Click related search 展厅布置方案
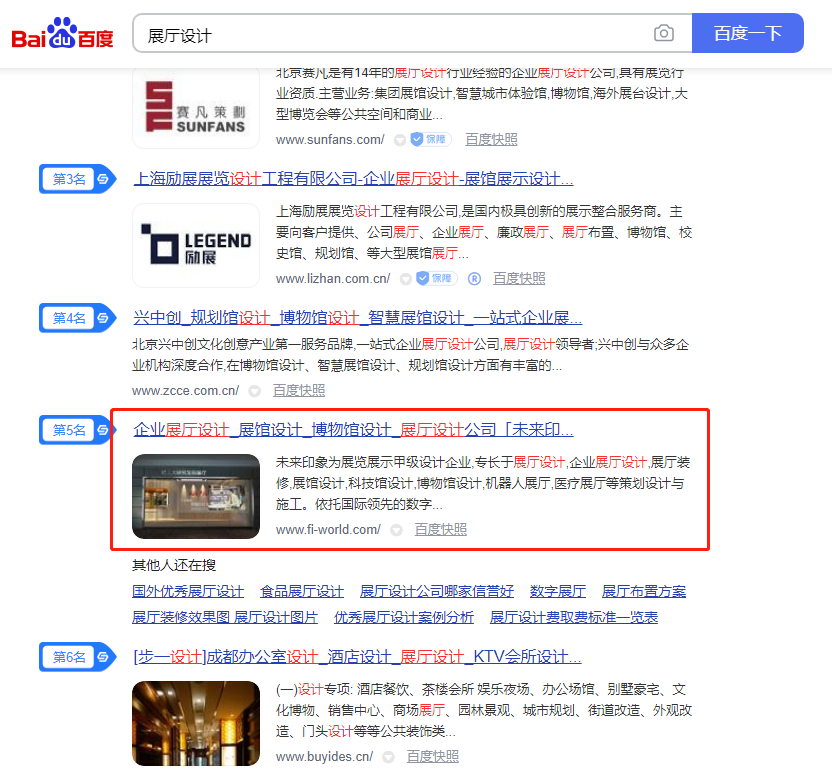 point(644,591)
